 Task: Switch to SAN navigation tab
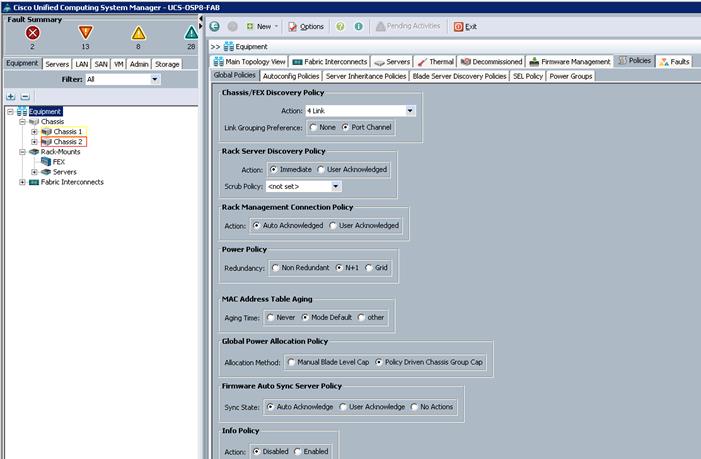(101, 64)
